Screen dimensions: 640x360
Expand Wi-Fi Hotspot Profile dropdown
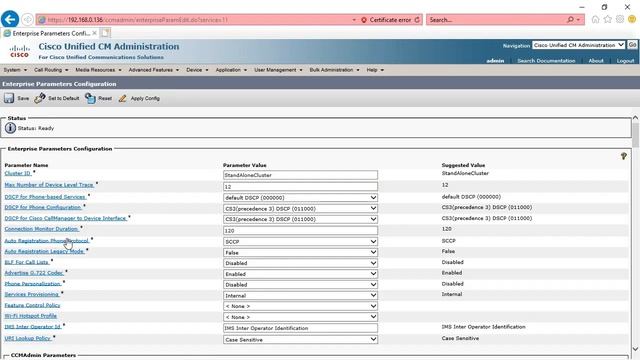300,317
